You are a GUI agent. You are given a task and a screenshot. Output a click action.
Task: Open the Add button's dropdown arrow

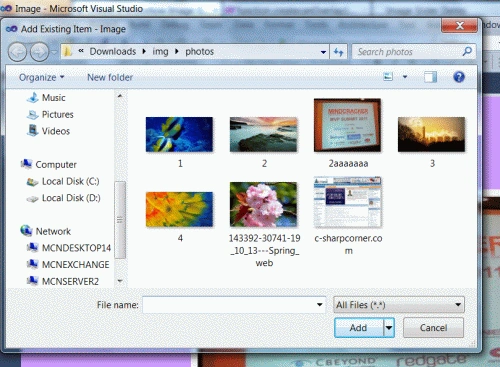[389, 328]
